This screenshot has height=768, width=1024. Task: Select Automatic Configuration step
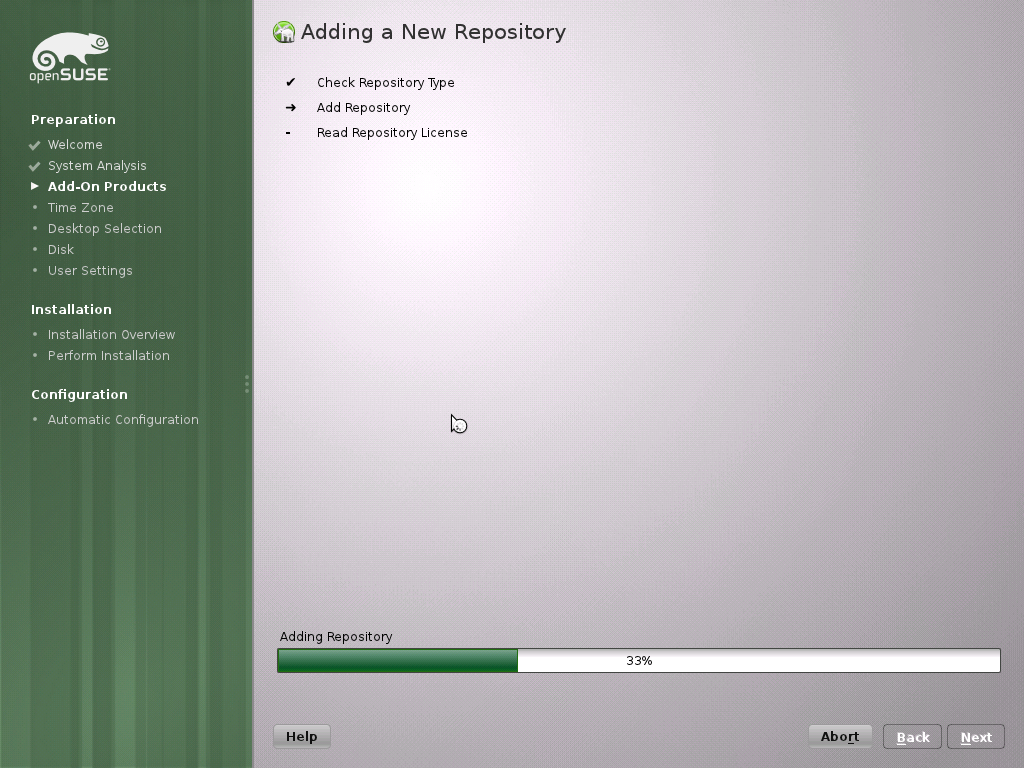click(123, 419)
